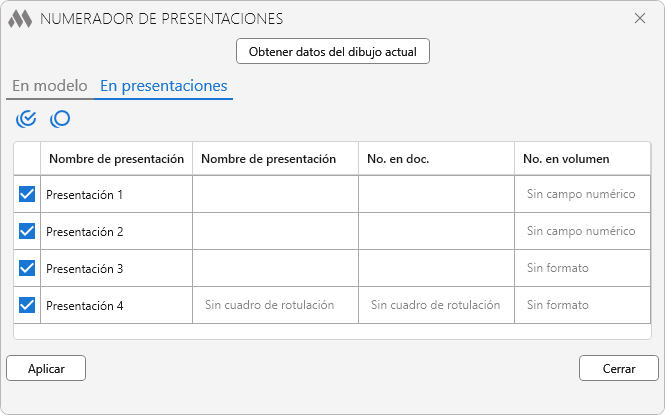The width and height of the screenshot is (665, 415).
Task: Disable the Presentación 3 checkbox
Action: coord(27,268)
